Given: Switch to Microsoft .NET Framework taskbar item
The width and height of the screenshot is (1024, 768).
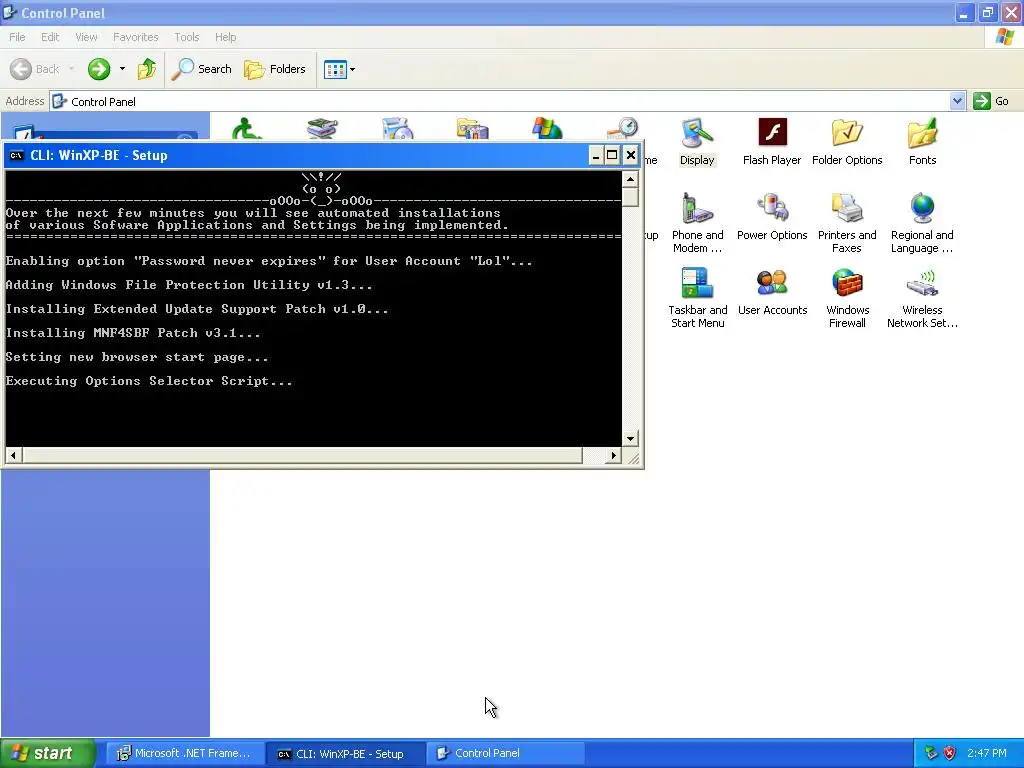Looking at the screenshot, I should (184, 753).
